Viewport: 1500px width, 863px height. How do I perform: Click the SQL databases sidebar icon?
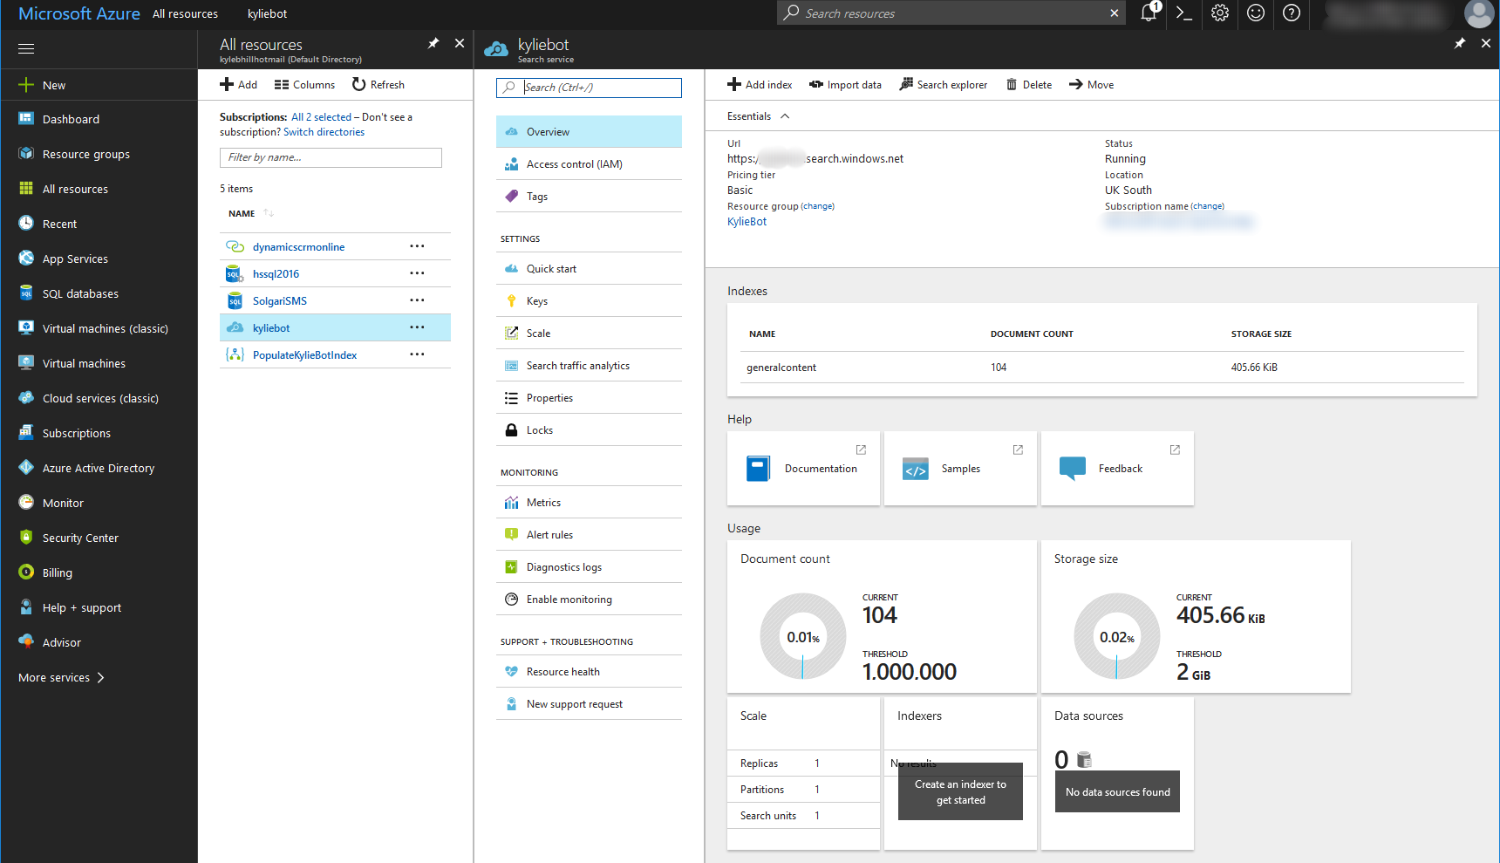[x=26, y=293]
